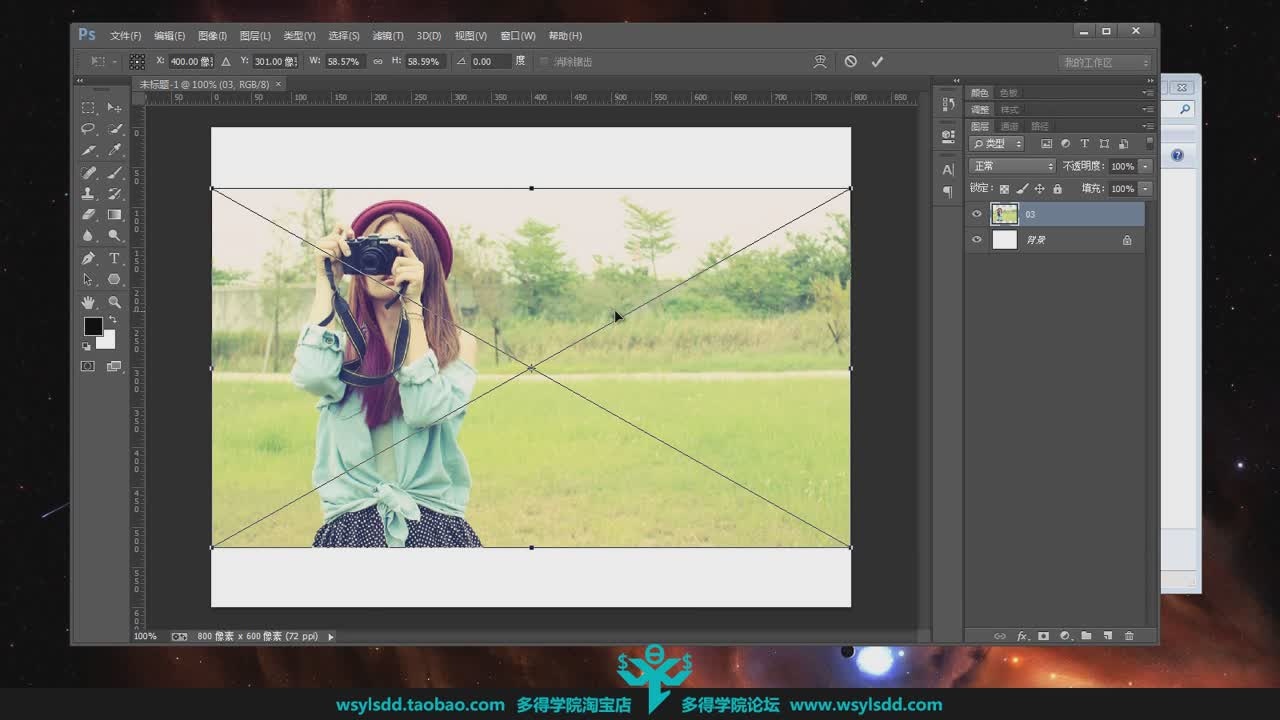Toggle the 消除锯齿 anti-alias checkbox
Image resolution: width=1280 pixels, height=720 pixels.
click(544, 62)
